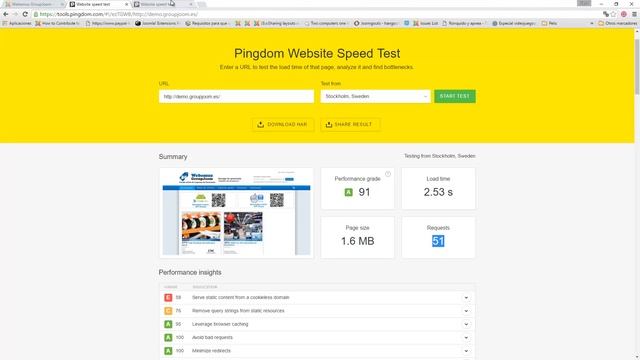This screenshot has width=640, height=360.
Task: Reload the page with the refresh icon
Action: [25, 14]
